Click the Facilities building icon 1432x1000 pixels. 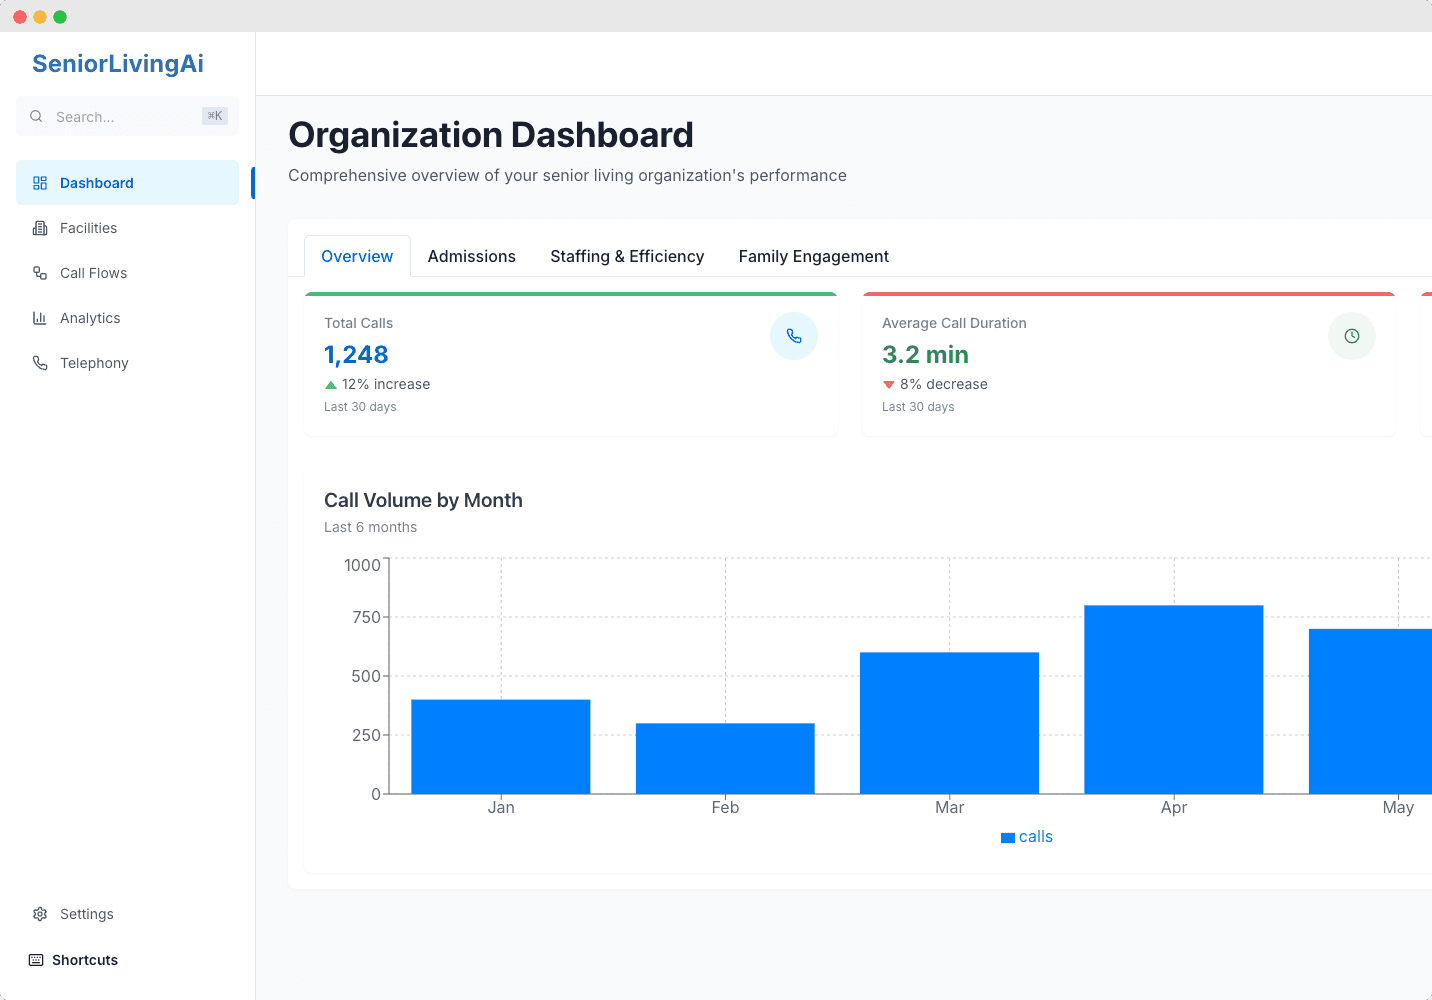tap(40, 228)
